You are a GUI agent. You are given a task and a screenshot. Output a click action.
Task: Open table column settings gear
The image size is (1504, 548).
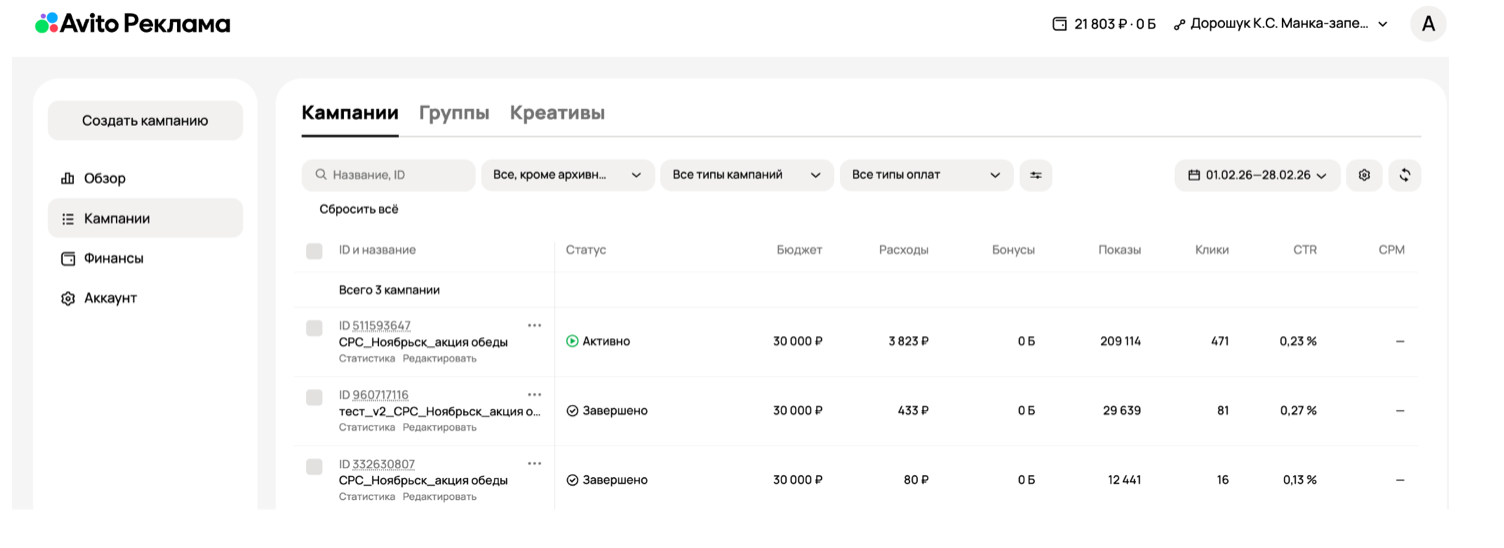click(1364, 175)
